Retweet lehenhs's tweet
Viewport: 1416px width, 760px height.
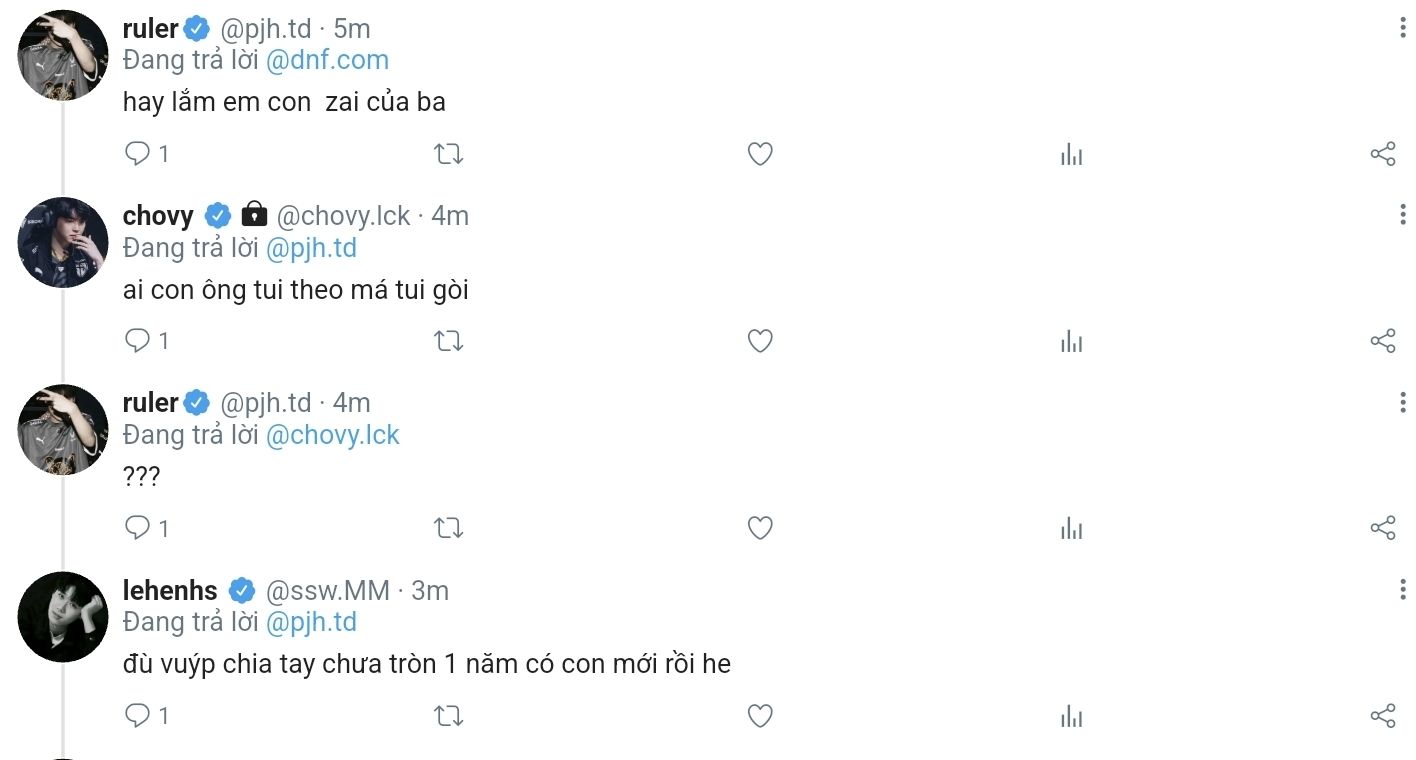[x=449, y=716]
